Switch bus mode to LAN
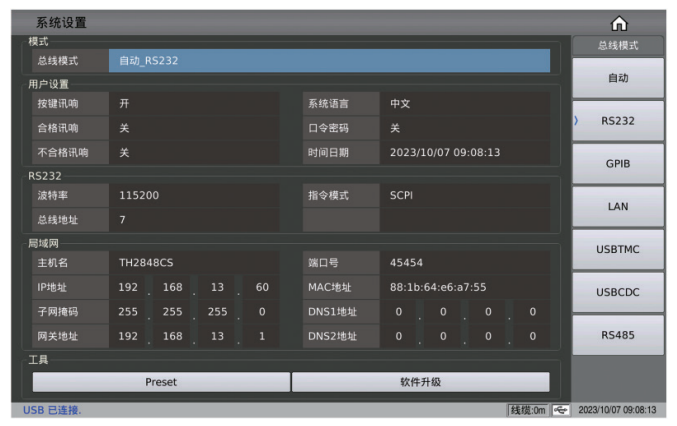 pyautogui.click(x=617, y=206)
